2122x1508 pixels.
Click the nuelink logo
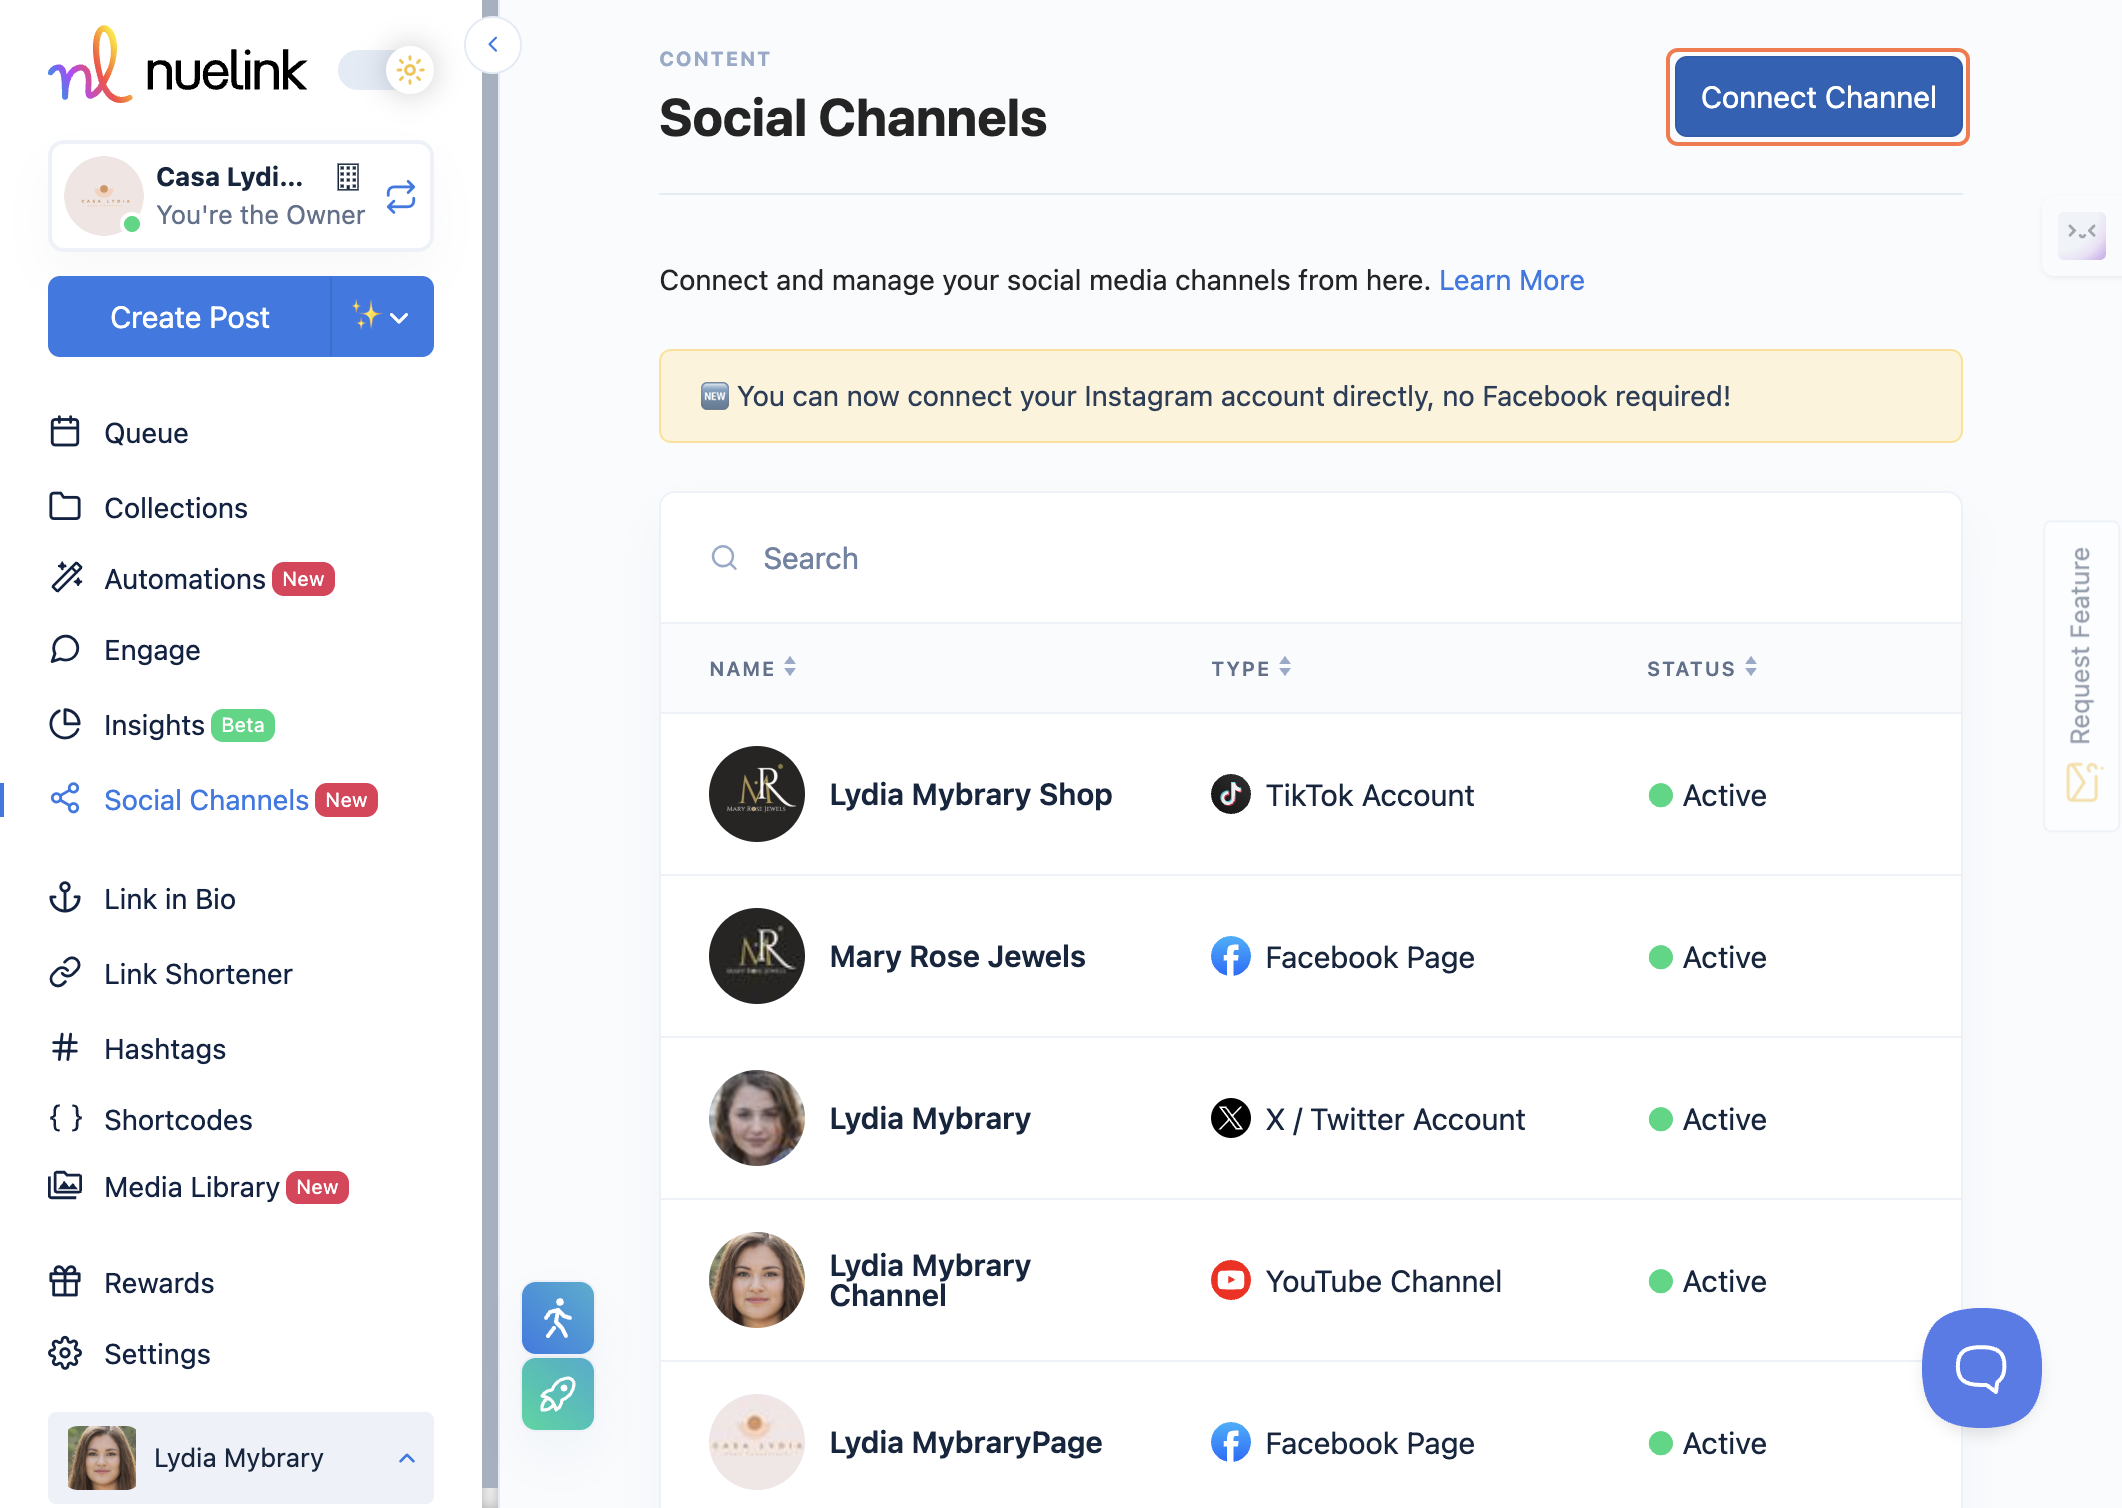tap(177, 66)
